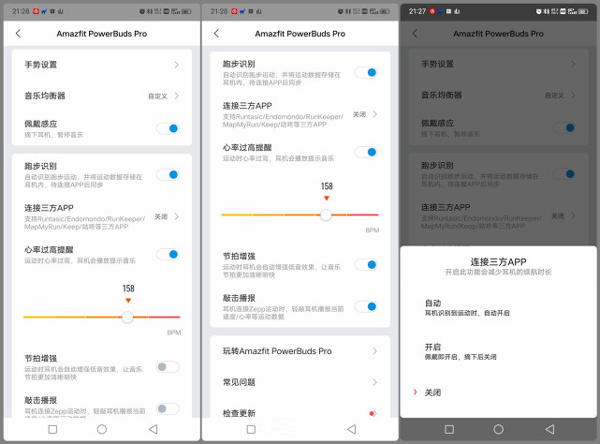Tap back arrow in middle phone screen
Screen dimensions: 600x444
pos(216,33)
